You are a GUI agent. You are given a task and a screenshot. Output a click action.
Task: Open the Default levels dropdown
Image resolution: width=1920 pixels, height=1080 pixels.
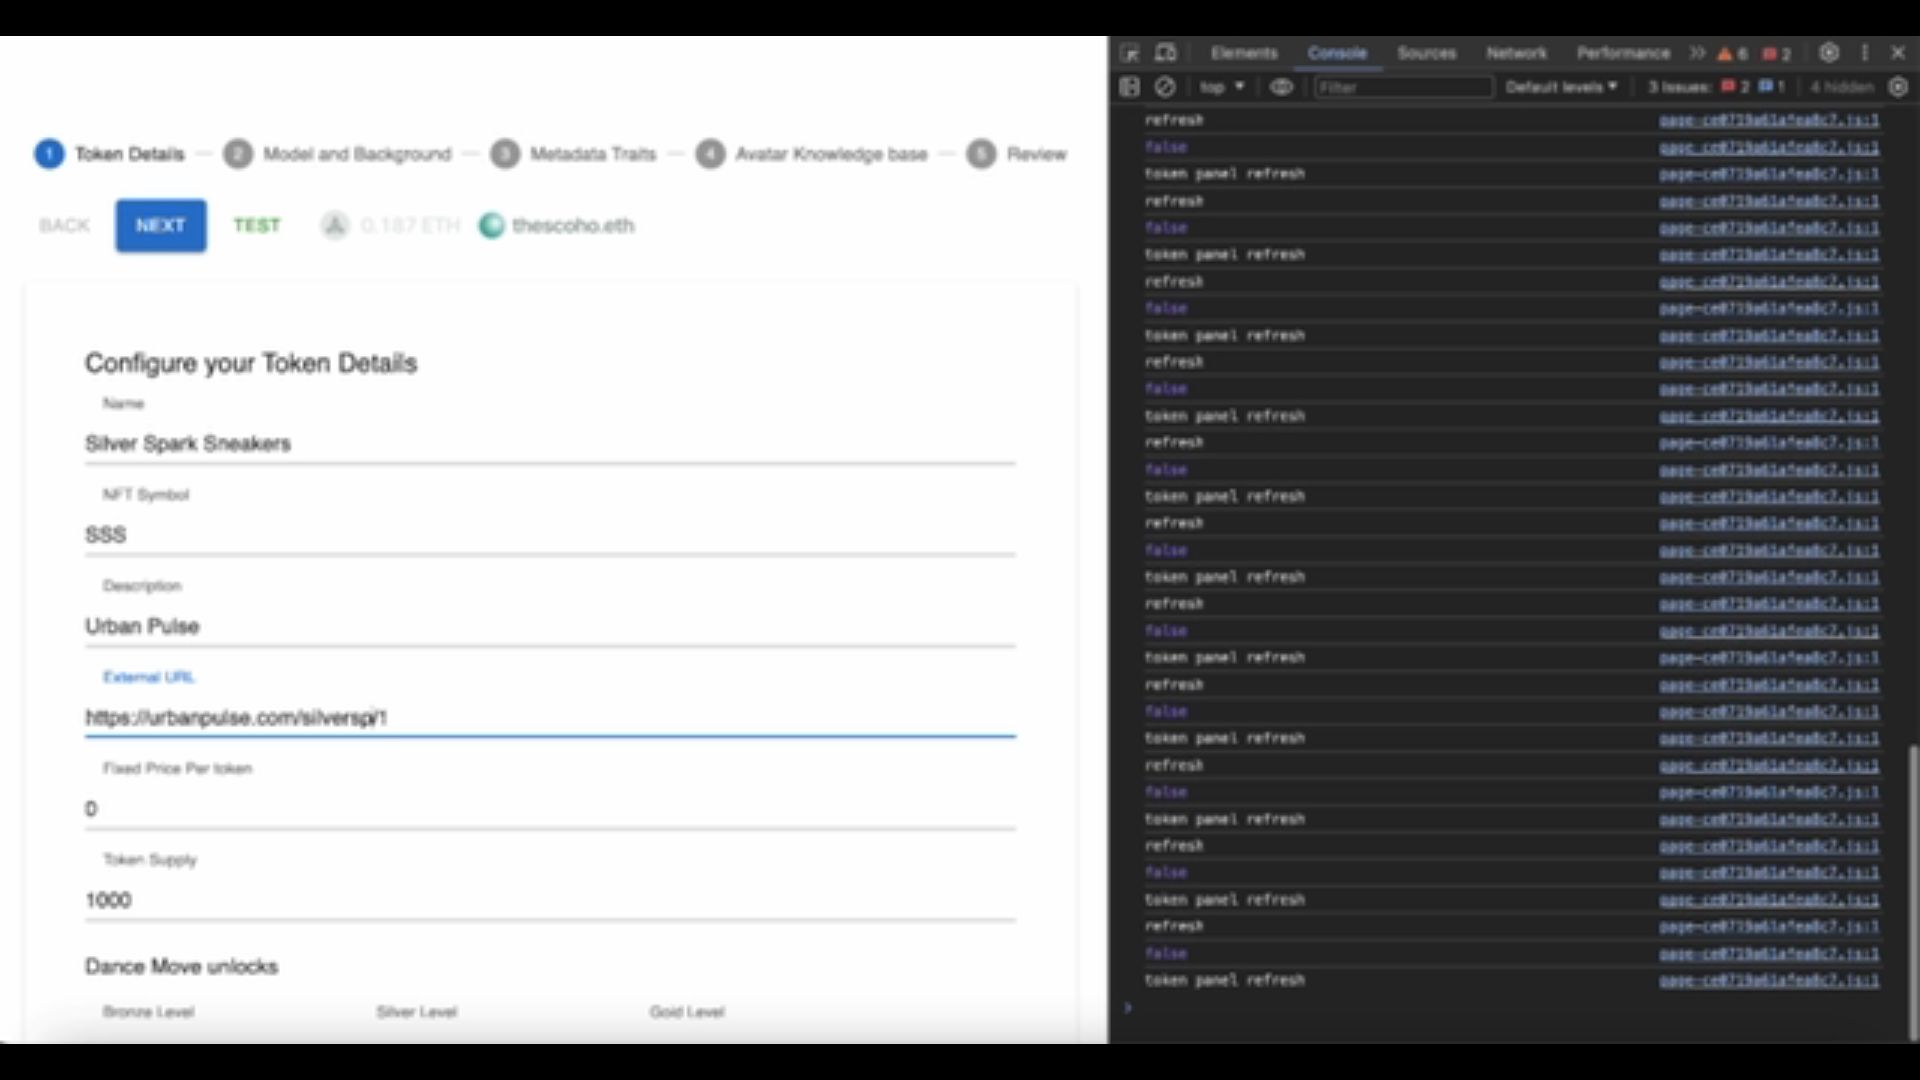tap(1561, 87)
